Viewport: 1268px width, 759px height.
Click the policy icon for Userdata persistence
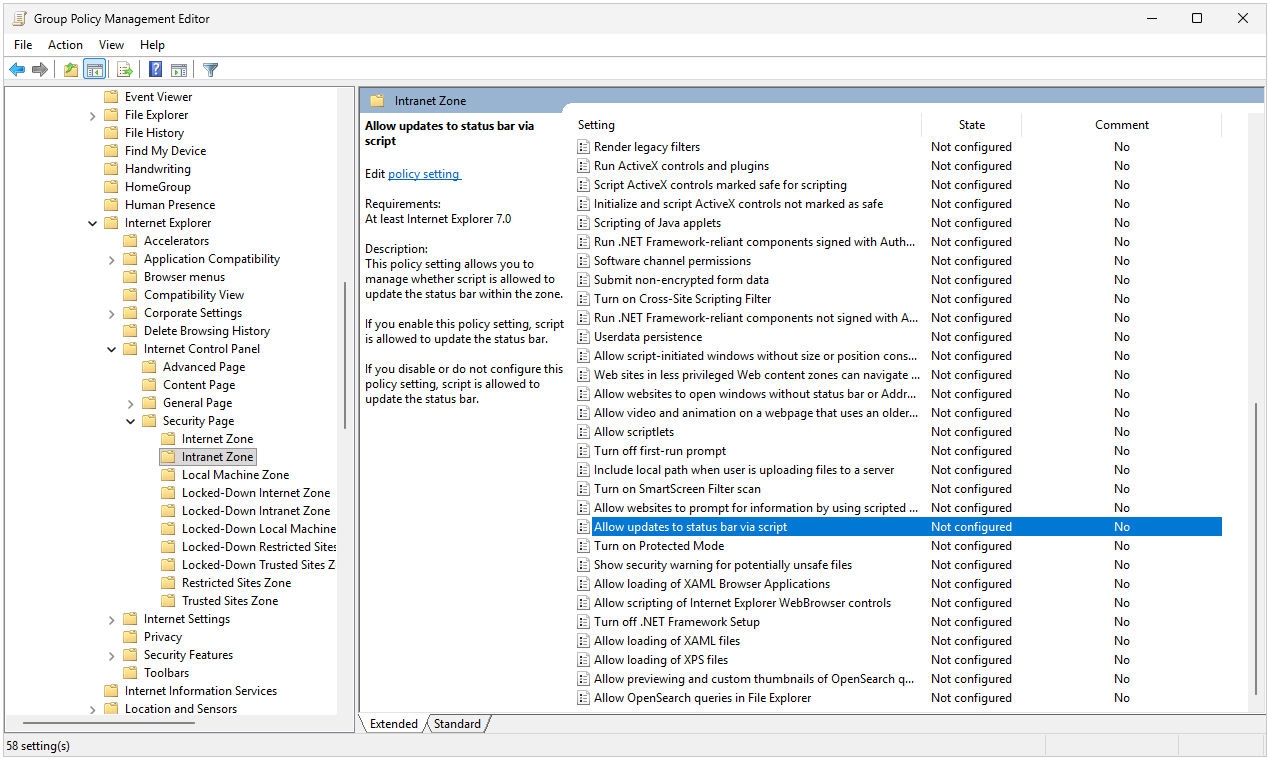pyautogui.click(x=584, y=337)
